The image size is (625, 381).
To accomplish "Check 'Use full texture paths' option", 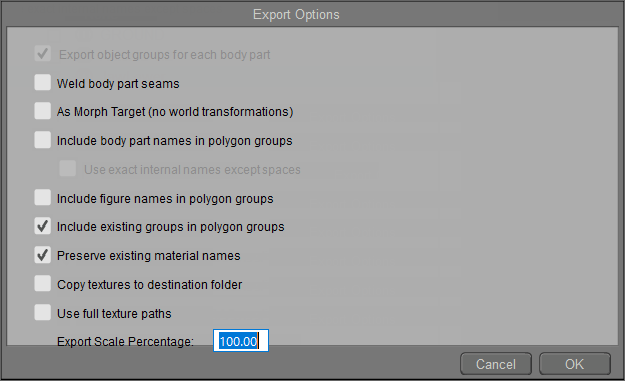I will pos(42,312).
